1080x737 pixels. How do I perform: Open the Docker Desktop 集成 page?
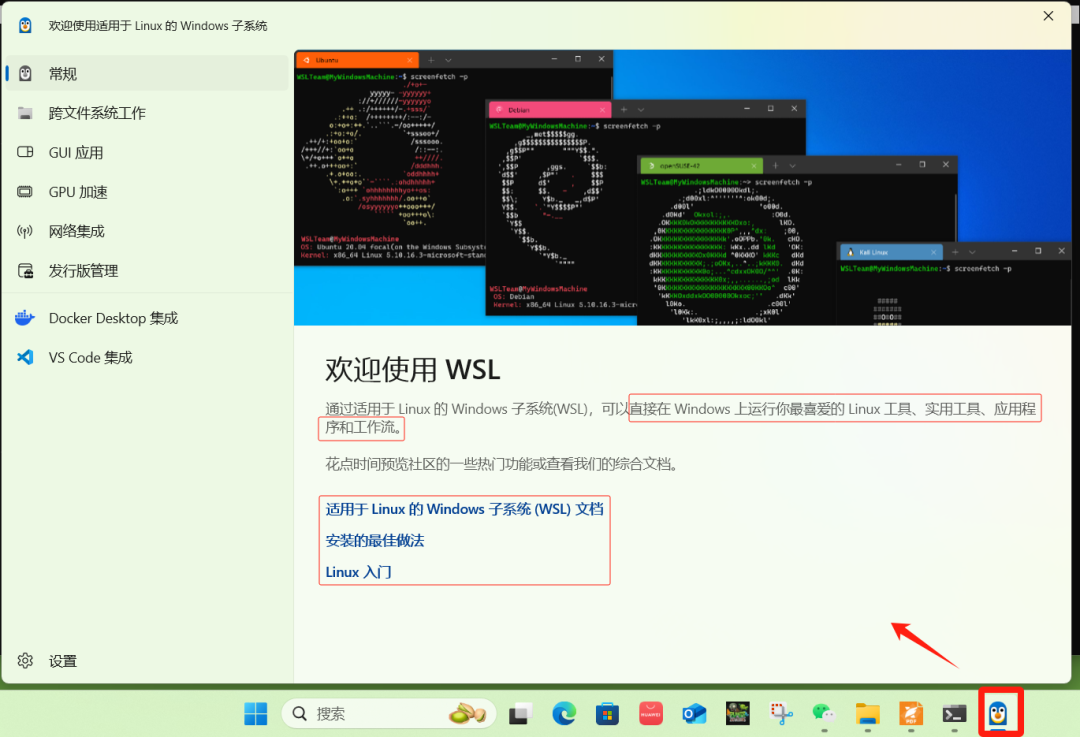coord(146,318)
